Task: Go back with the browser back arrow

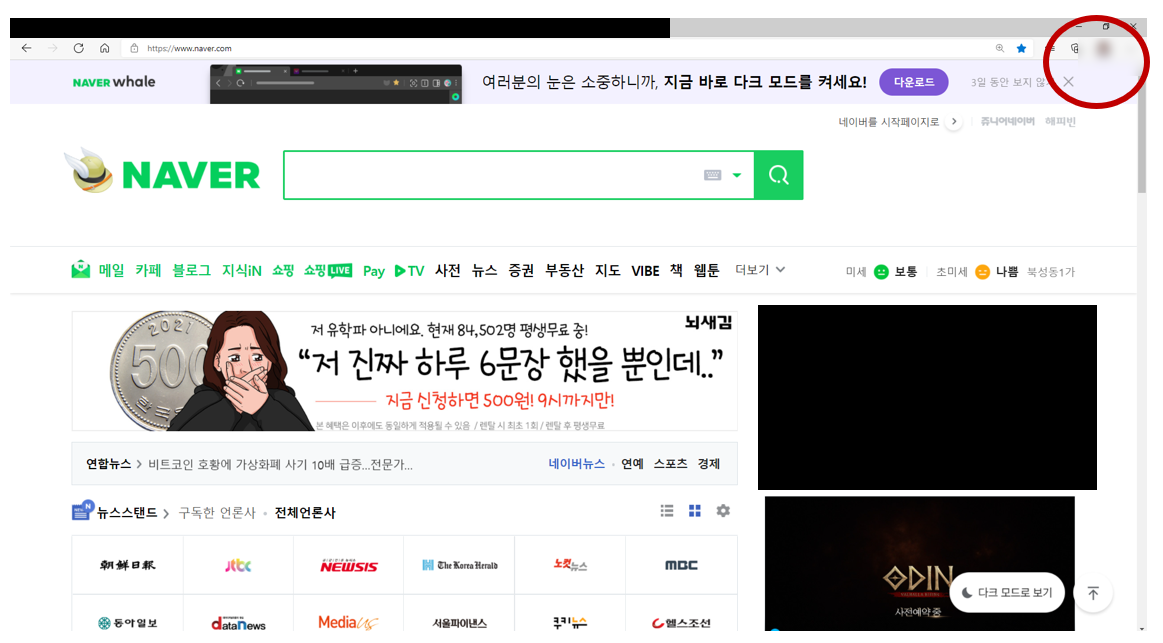Action: click(27, 48)
